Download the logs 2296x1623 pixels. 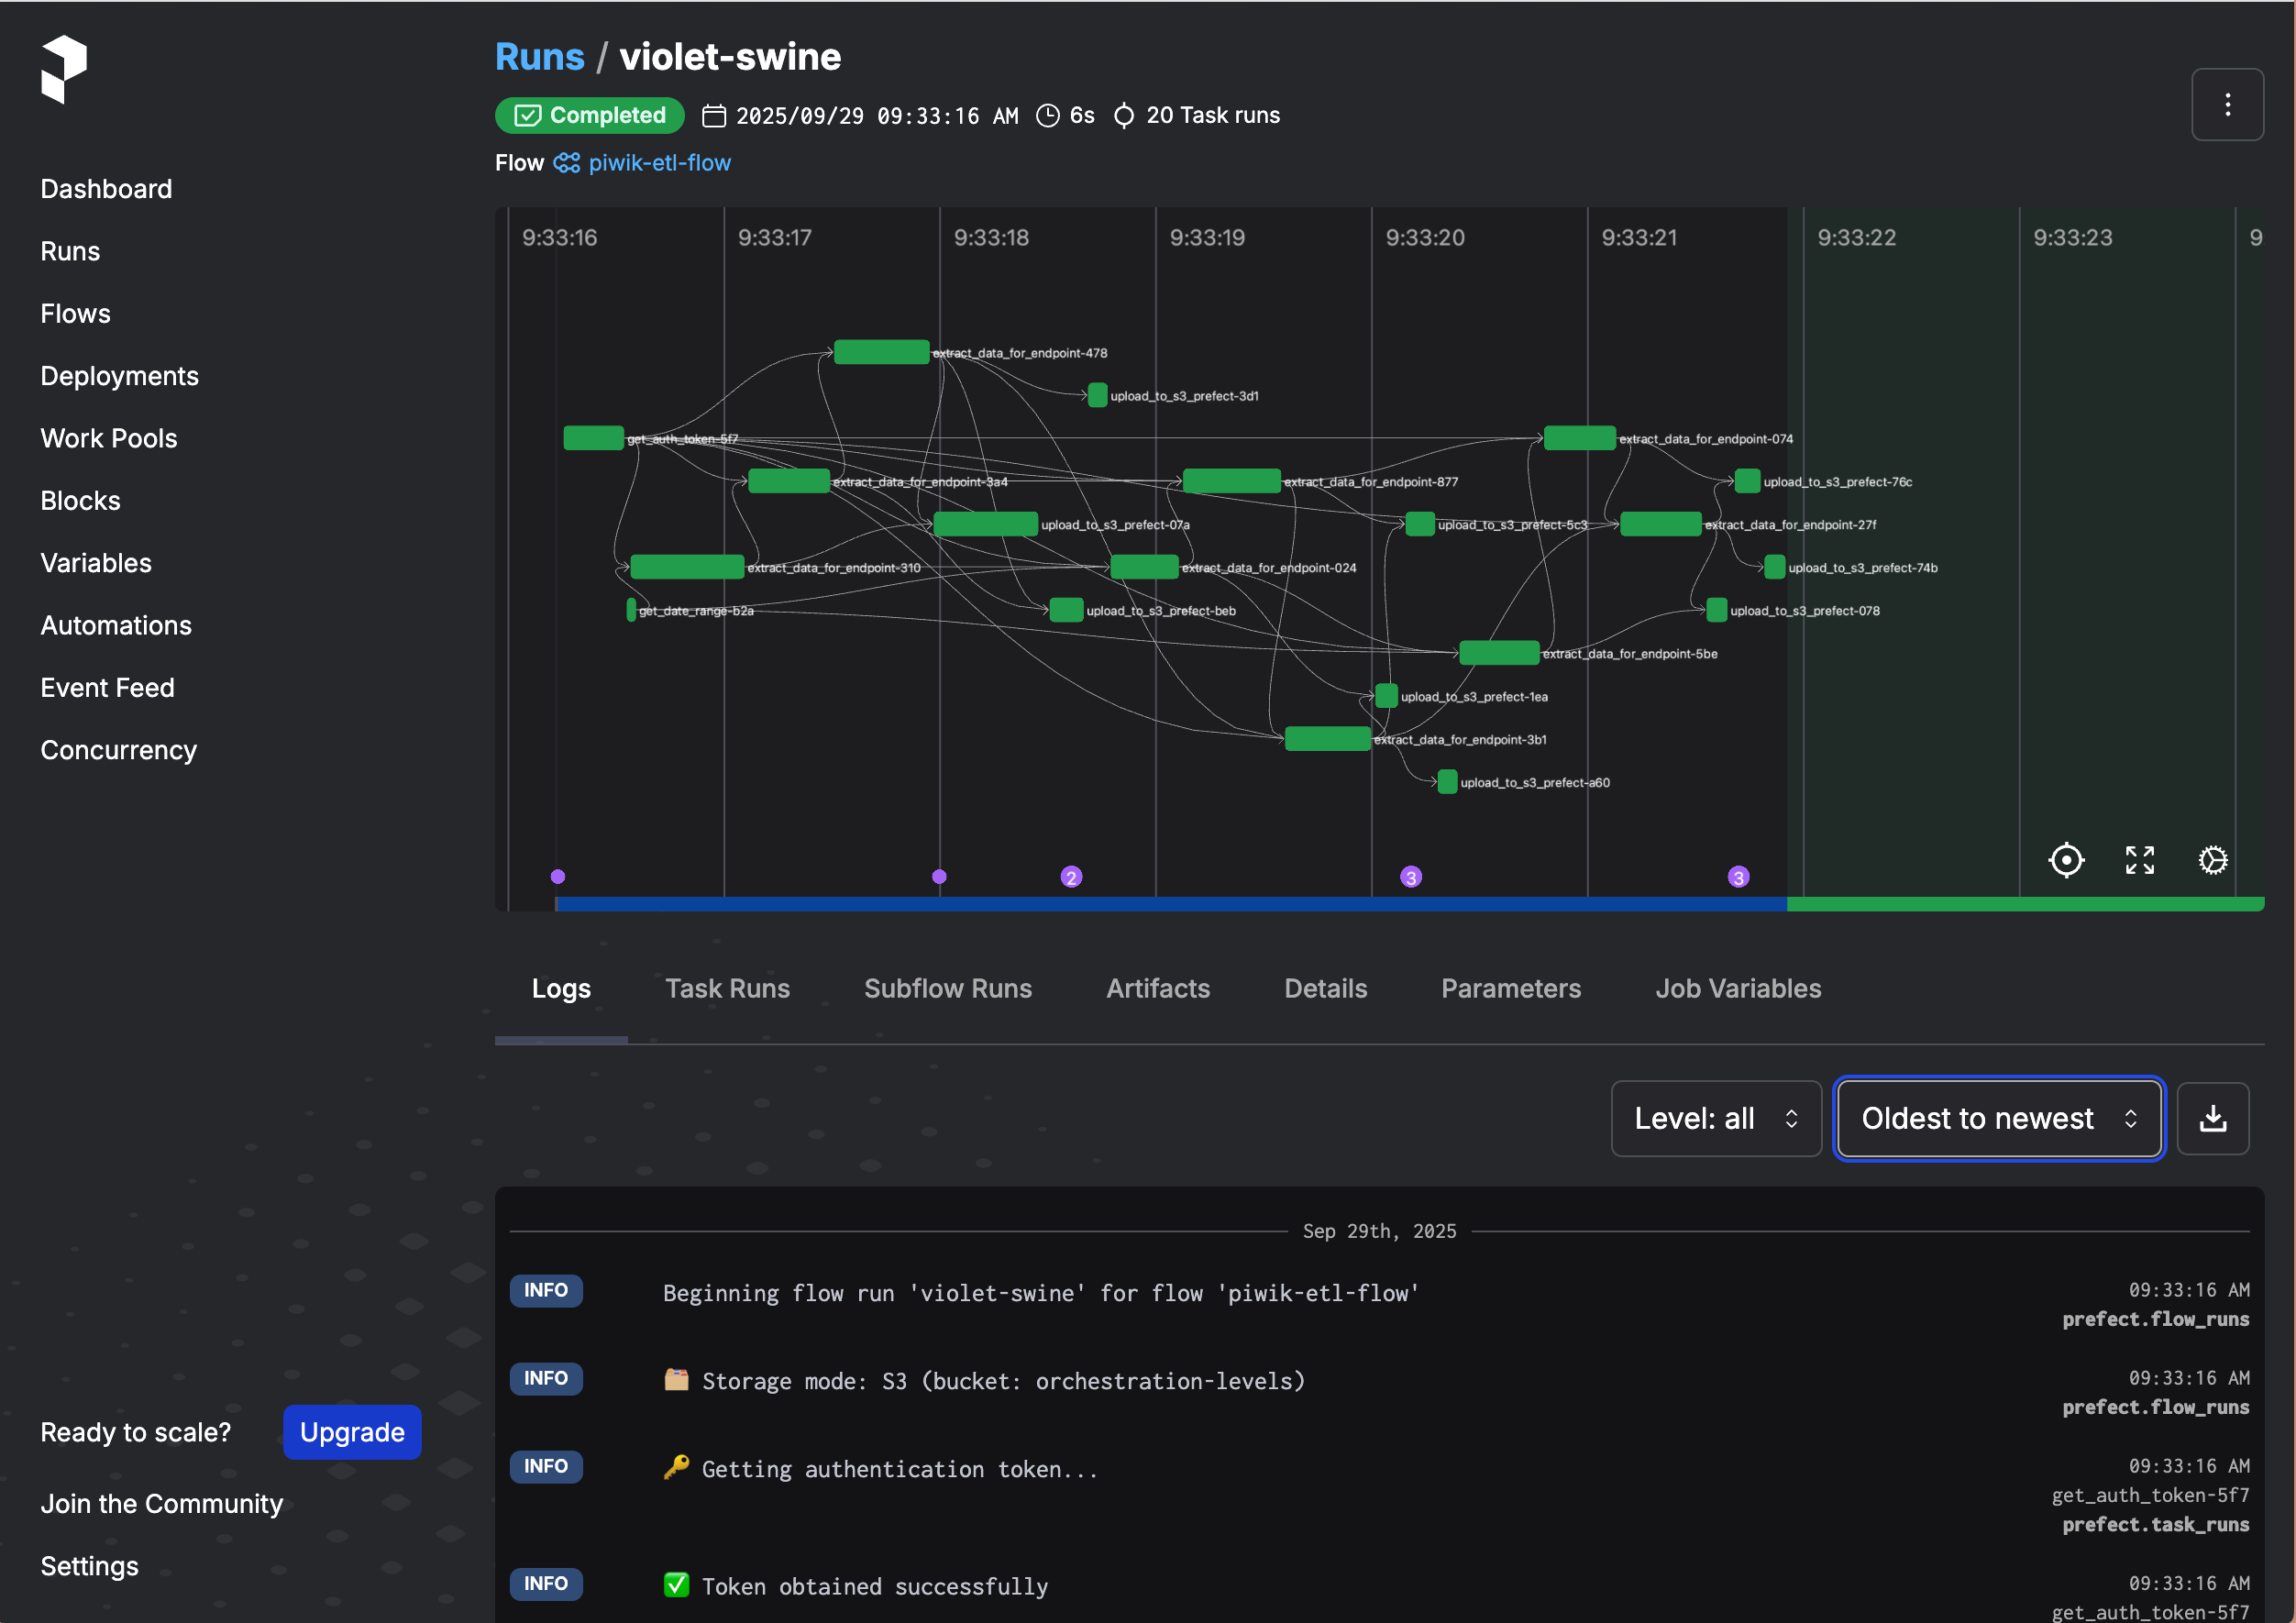tap(2212, 1118)
